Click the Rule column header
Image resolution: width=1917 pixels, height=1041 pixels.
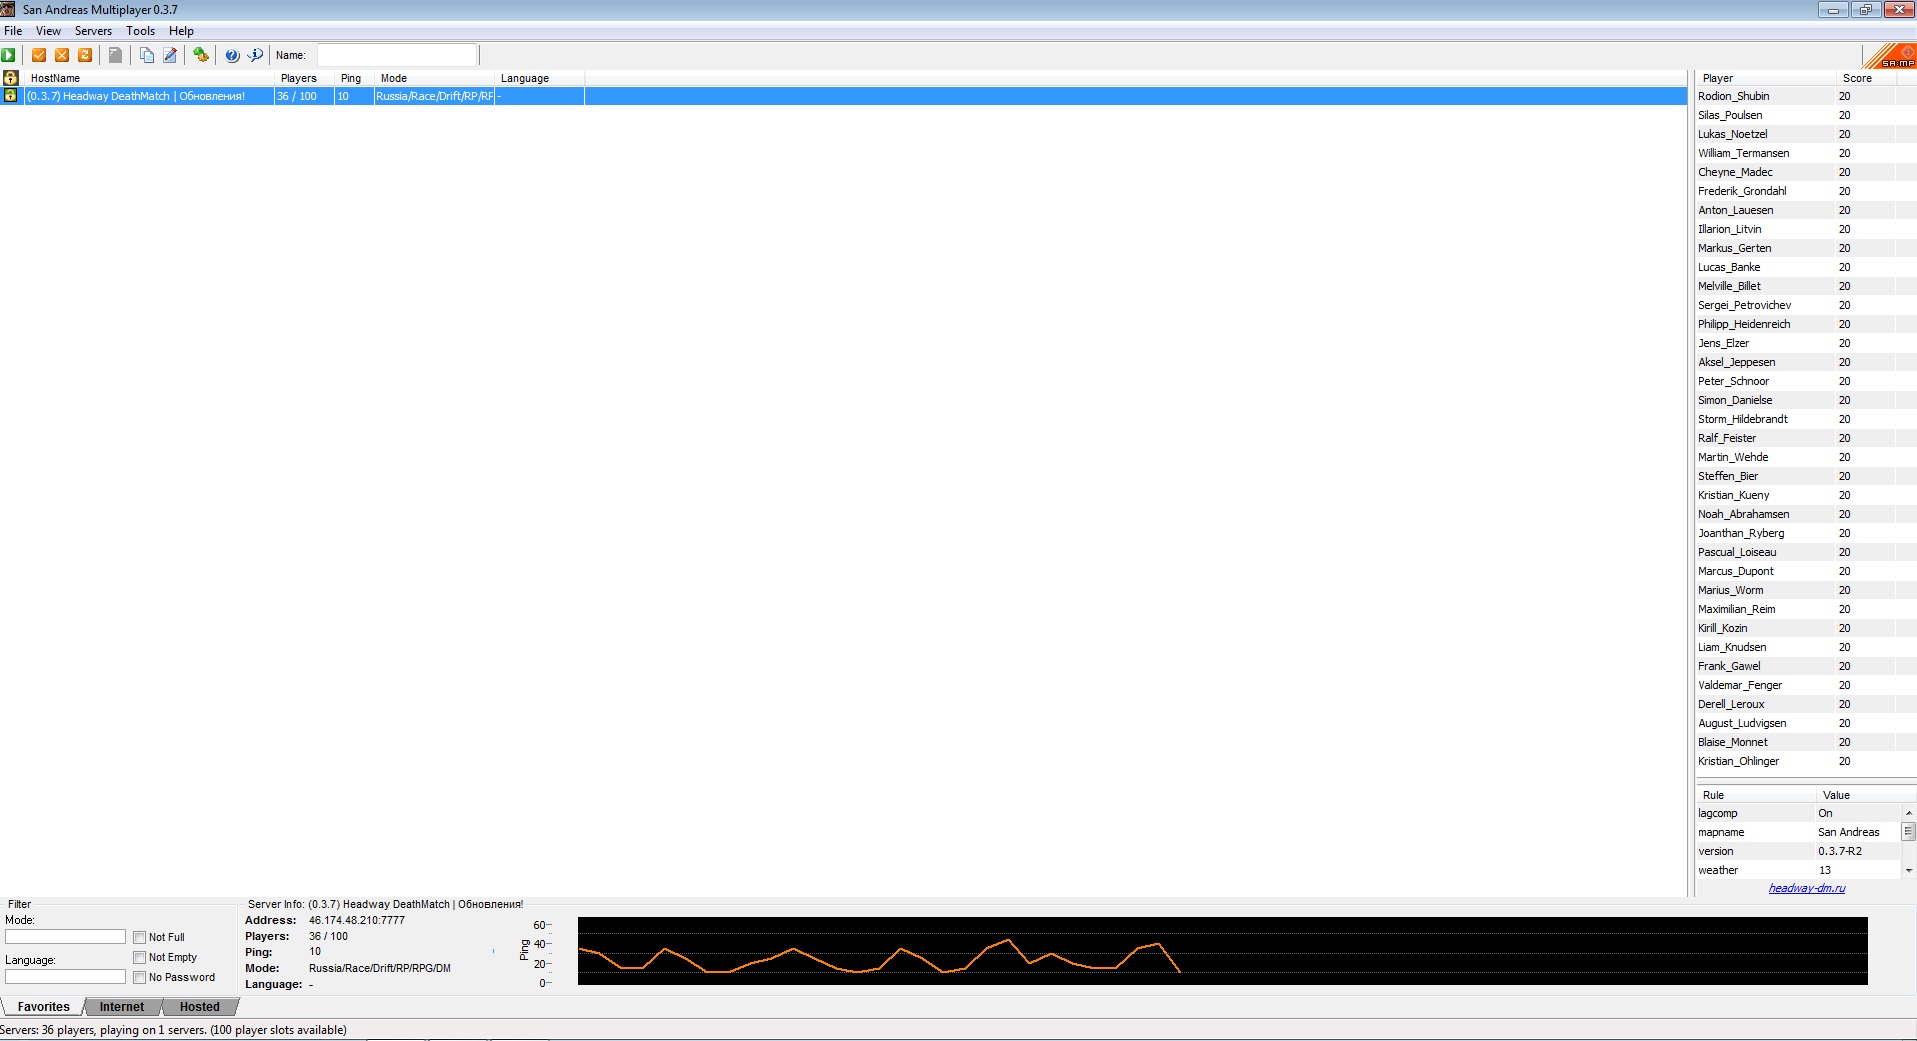pos(1756,795)
